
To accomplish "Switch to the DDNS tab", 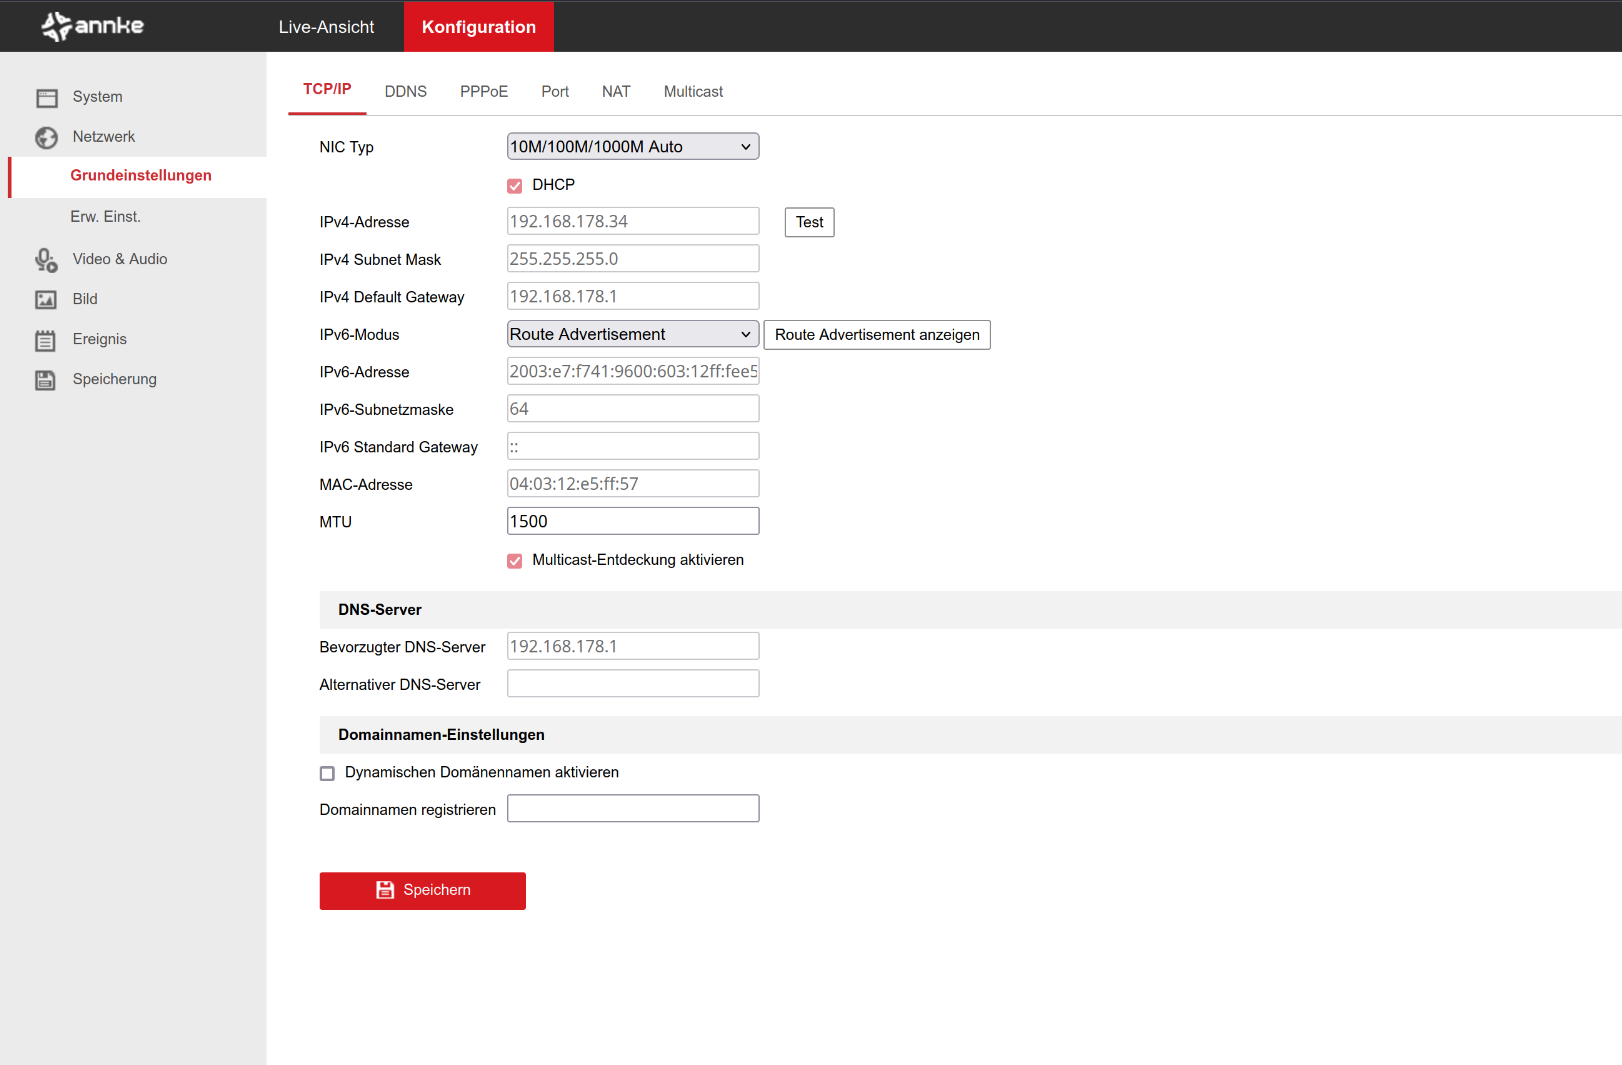I will point(405,92).
